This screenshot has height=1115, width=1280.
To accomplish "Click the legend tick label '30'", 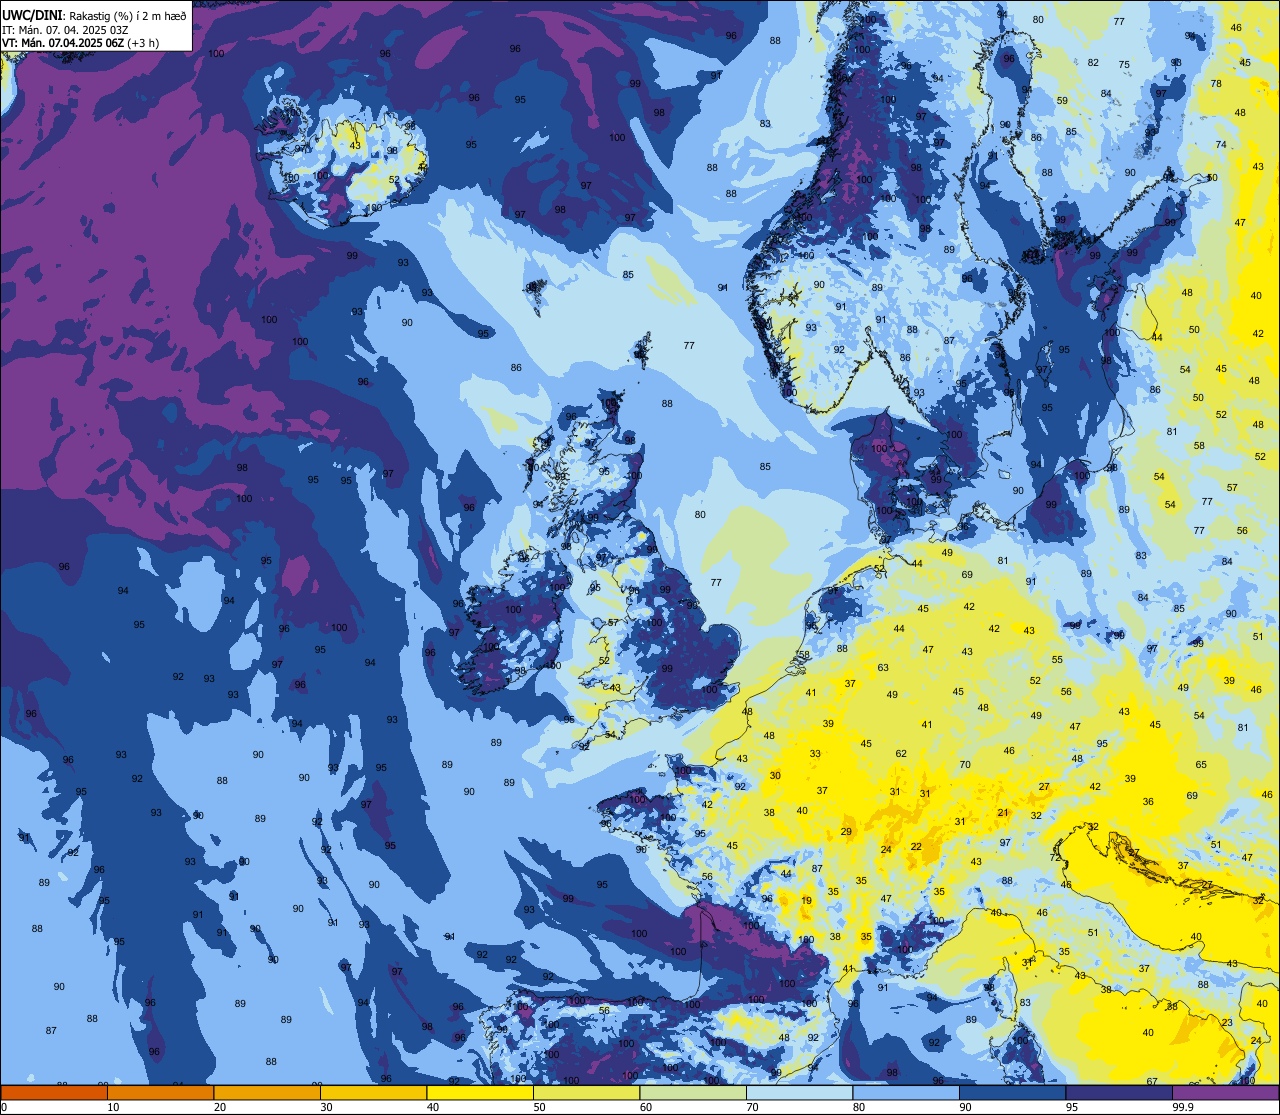I will [x=326, y=1107].
